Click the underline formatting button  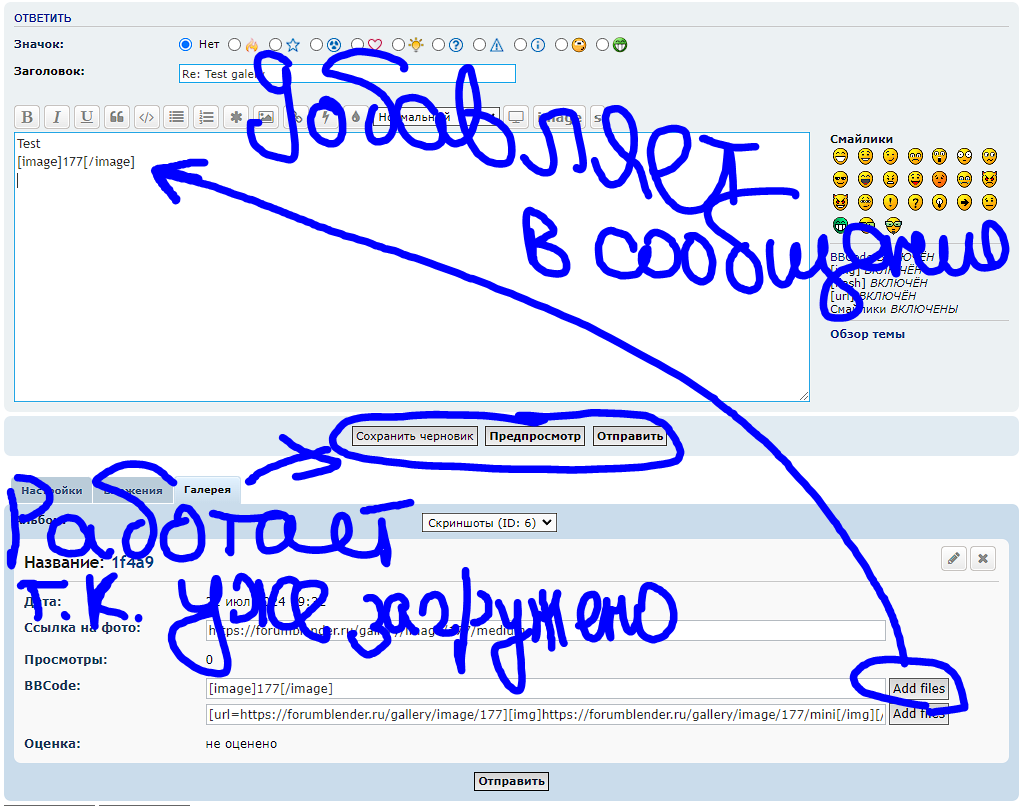(x=87, y=117)
